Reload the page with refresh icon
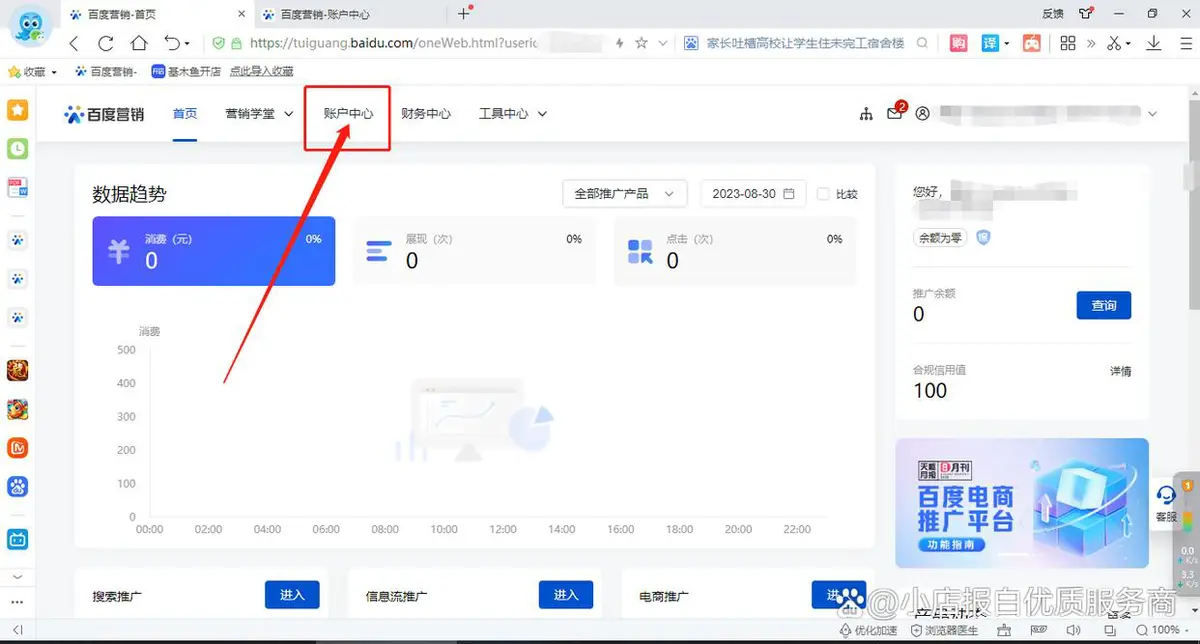 tap(106, 43)
